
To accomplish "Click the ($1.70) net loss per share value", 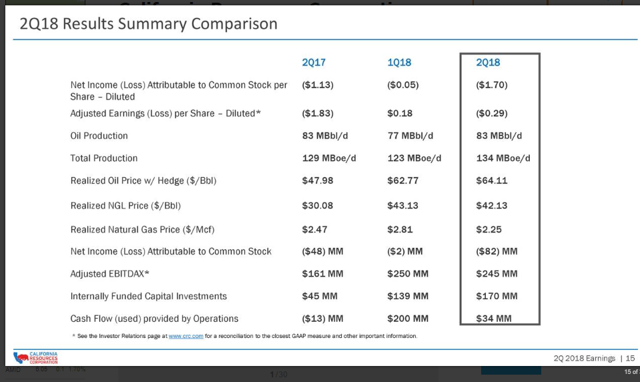I will 491,85.
